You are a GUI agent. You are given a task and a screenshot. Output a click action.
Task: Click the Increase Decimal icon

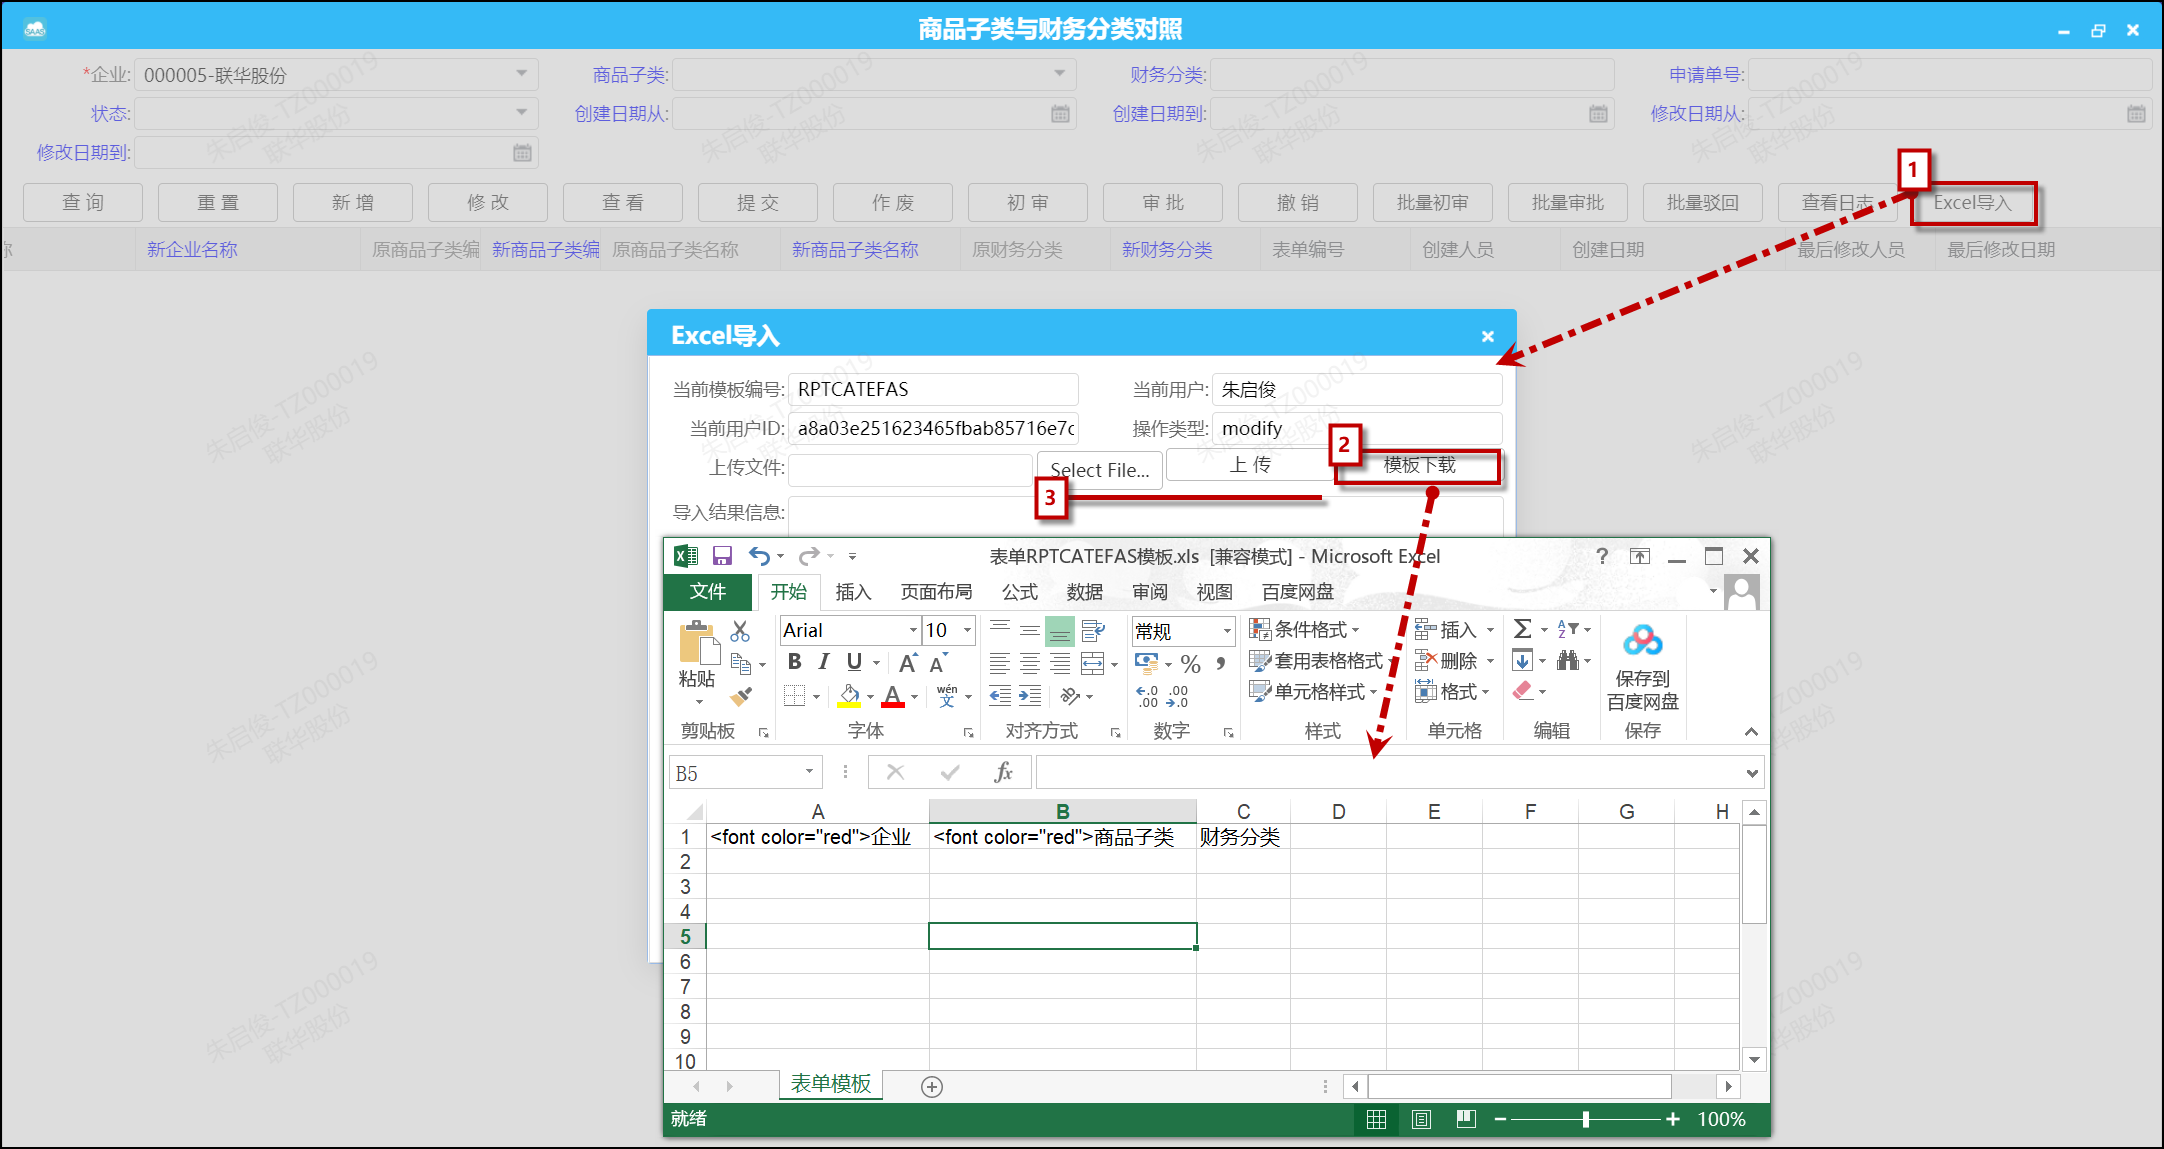[1147, 696]
